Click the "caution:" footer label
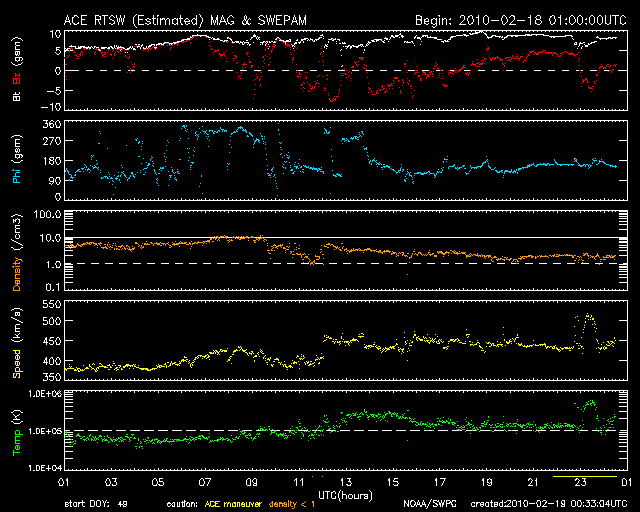The image size is (640, 512). (x=182, y=504)
